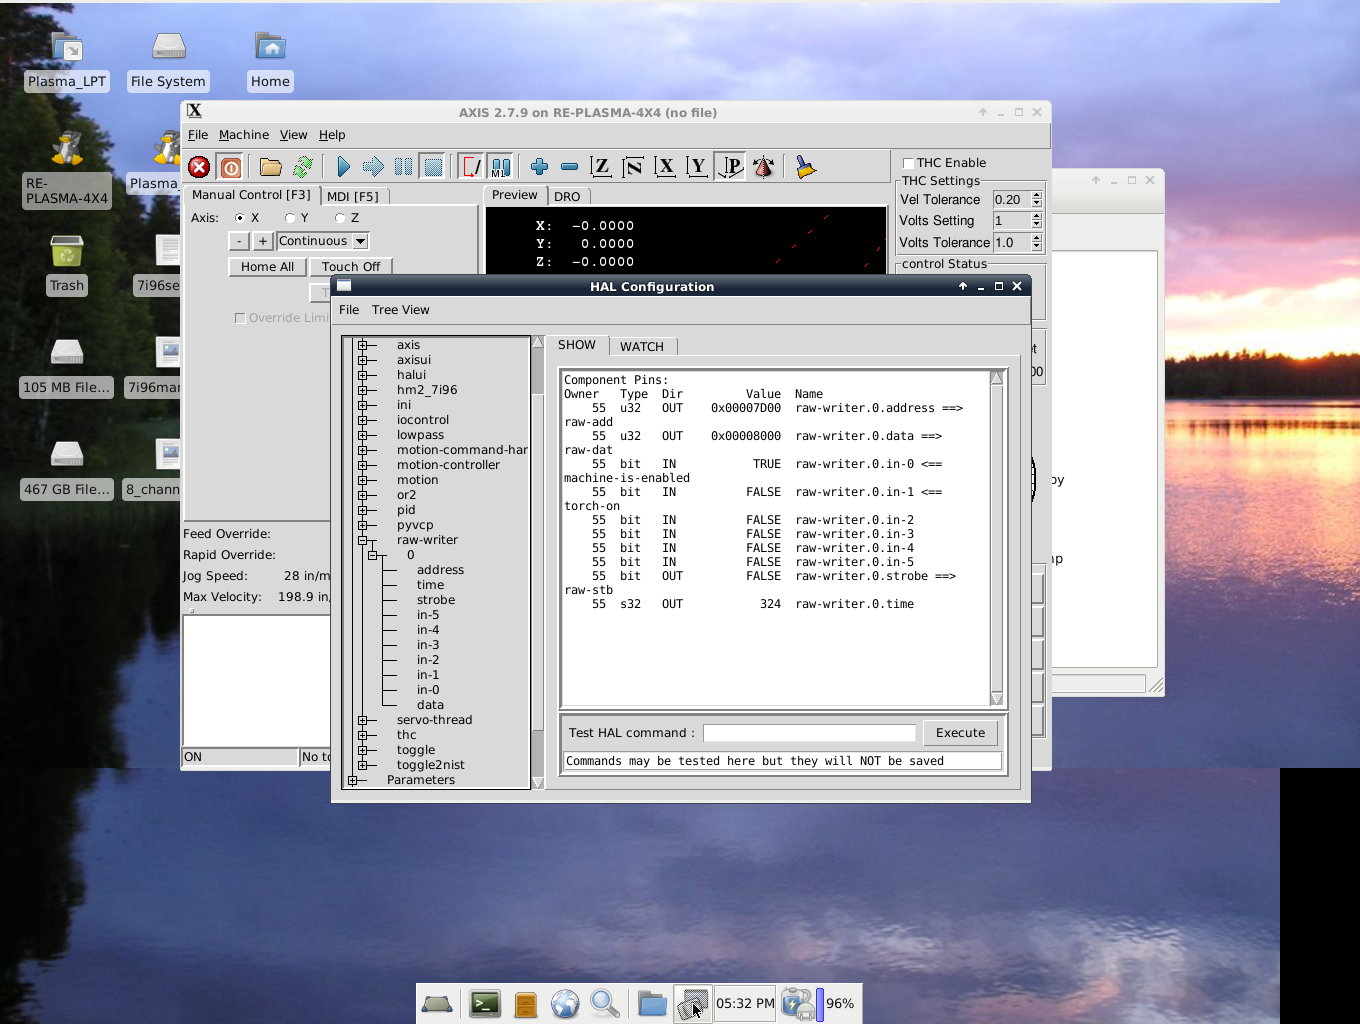Click the Test HAL command input field

809,733
